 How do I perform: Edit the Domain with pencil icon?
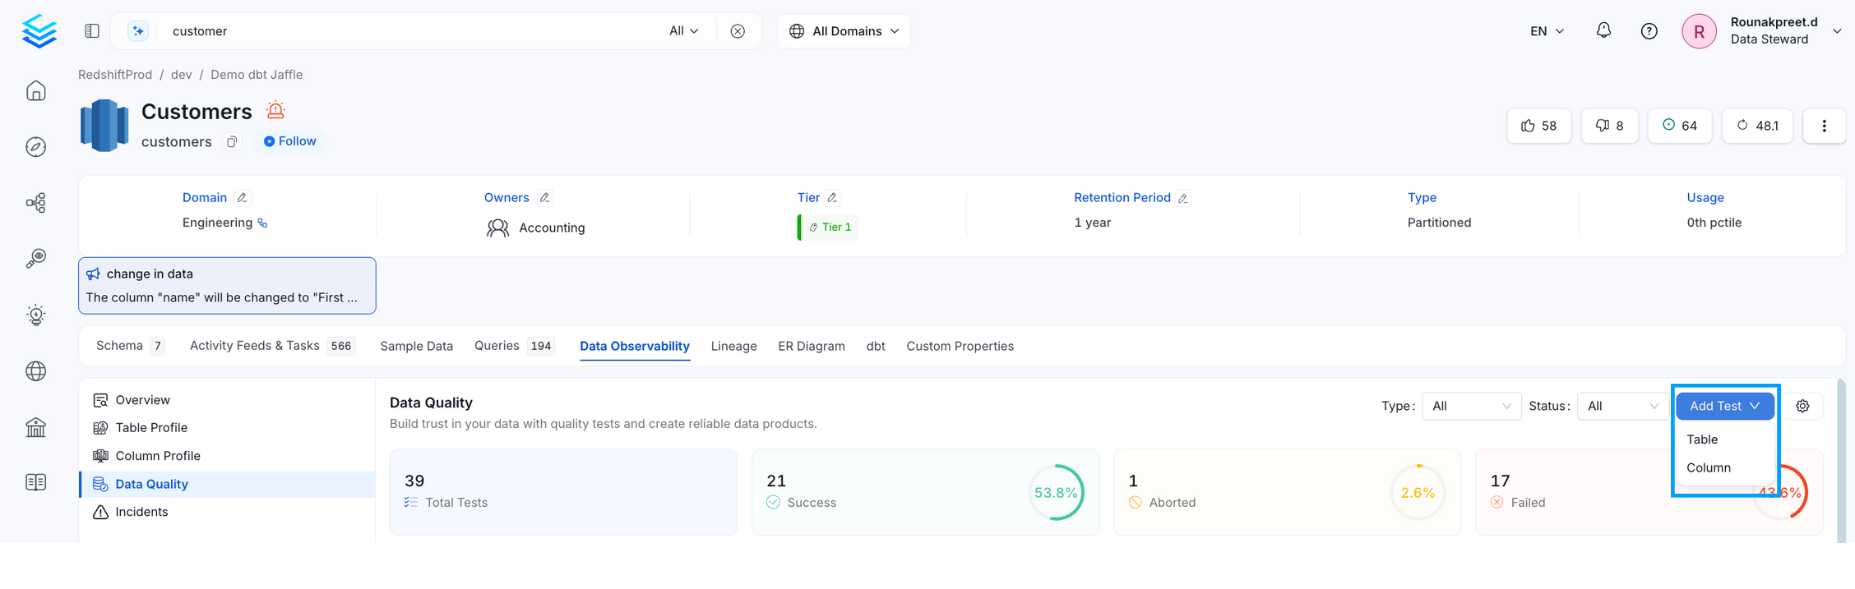point(242,198)
